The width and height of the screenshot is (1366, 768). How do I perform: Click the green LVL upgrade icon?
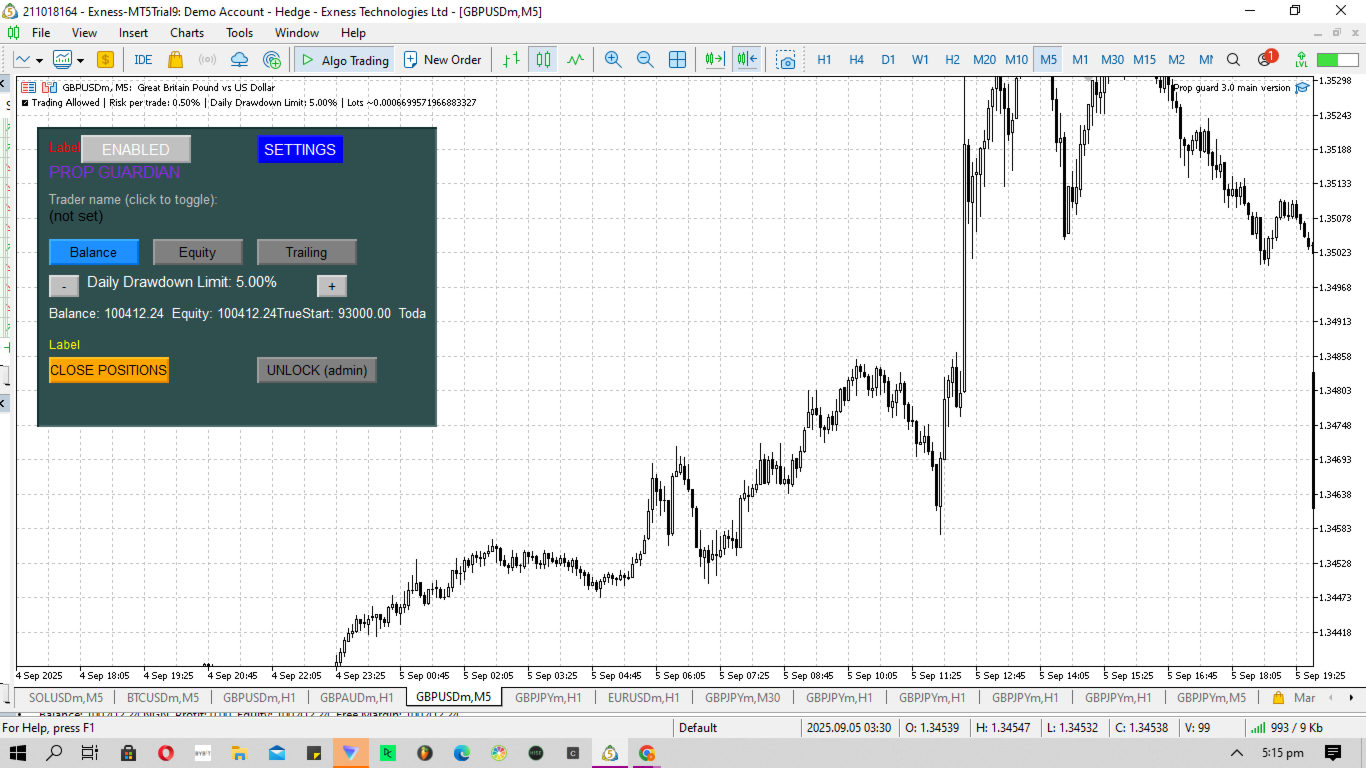[x=1301, y=60]
